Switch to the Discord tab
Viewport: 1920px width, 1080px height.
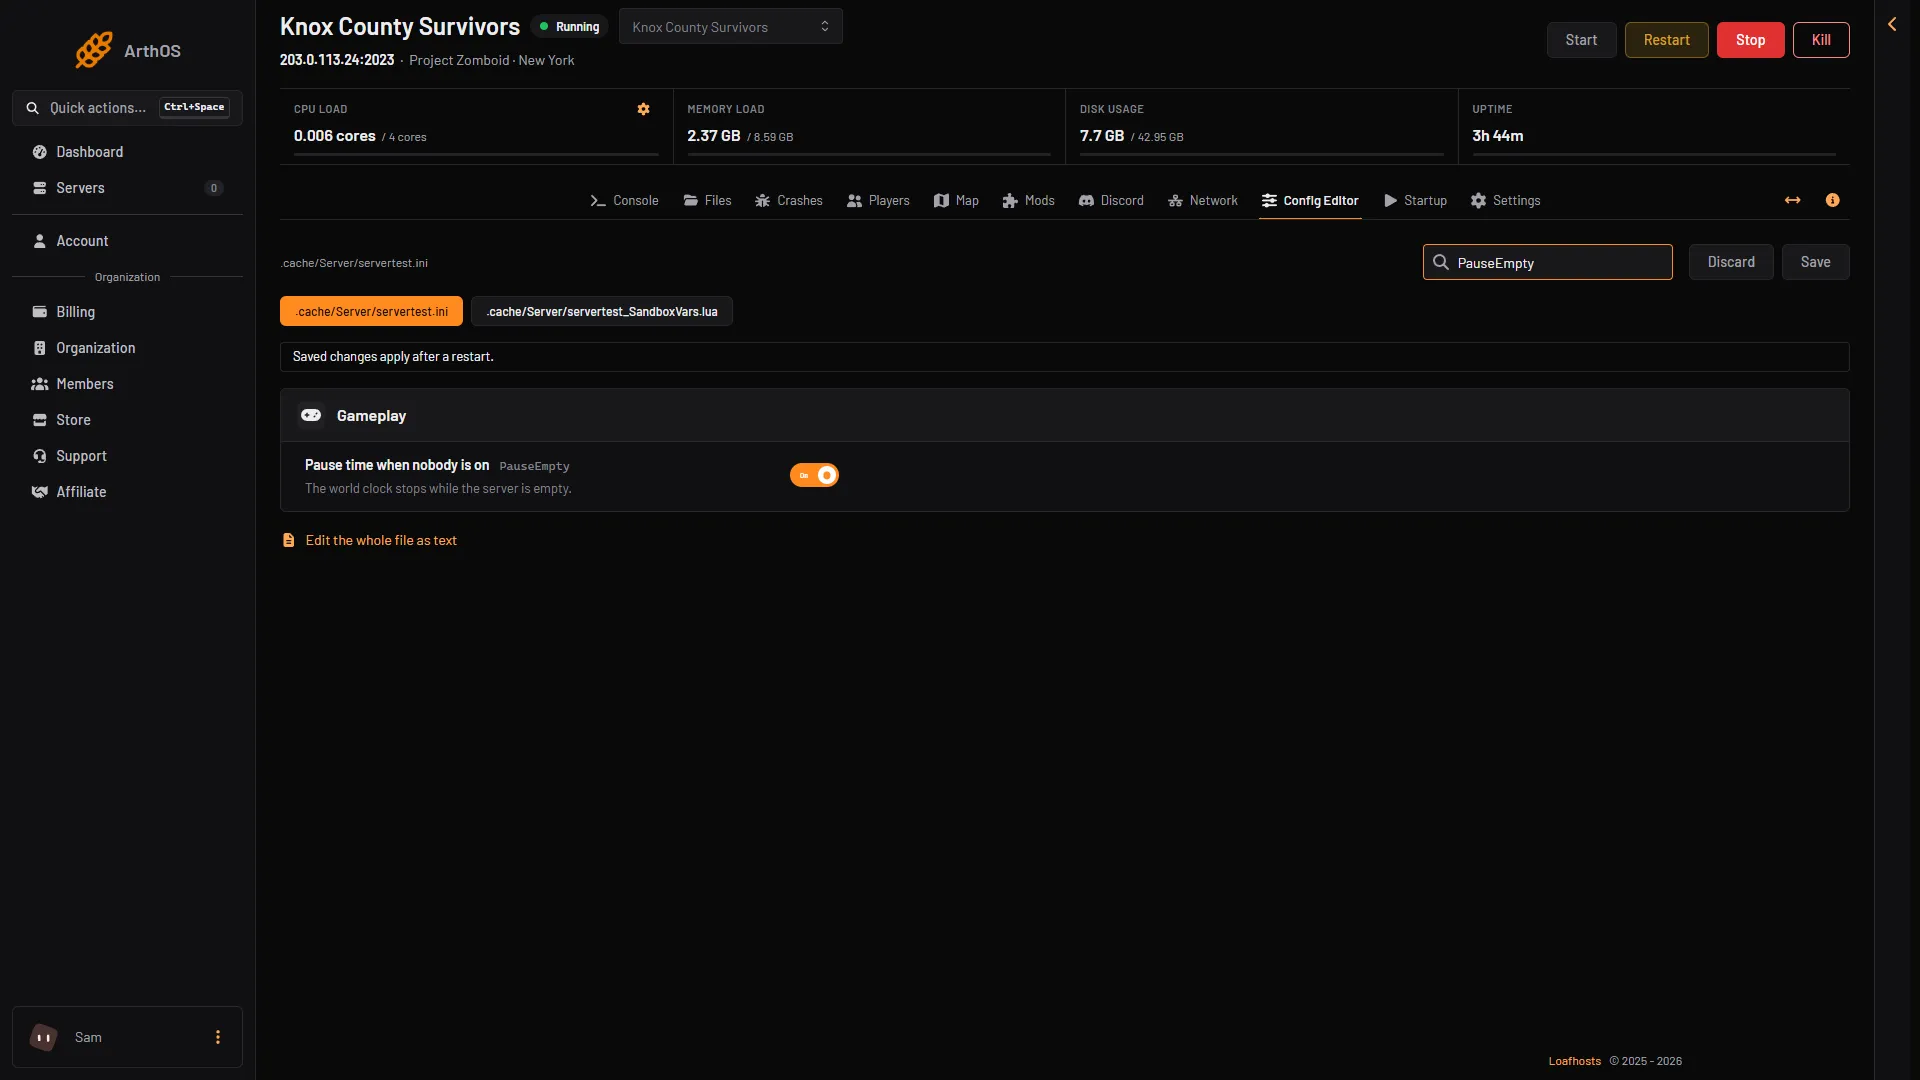(x=1111, y=200)
